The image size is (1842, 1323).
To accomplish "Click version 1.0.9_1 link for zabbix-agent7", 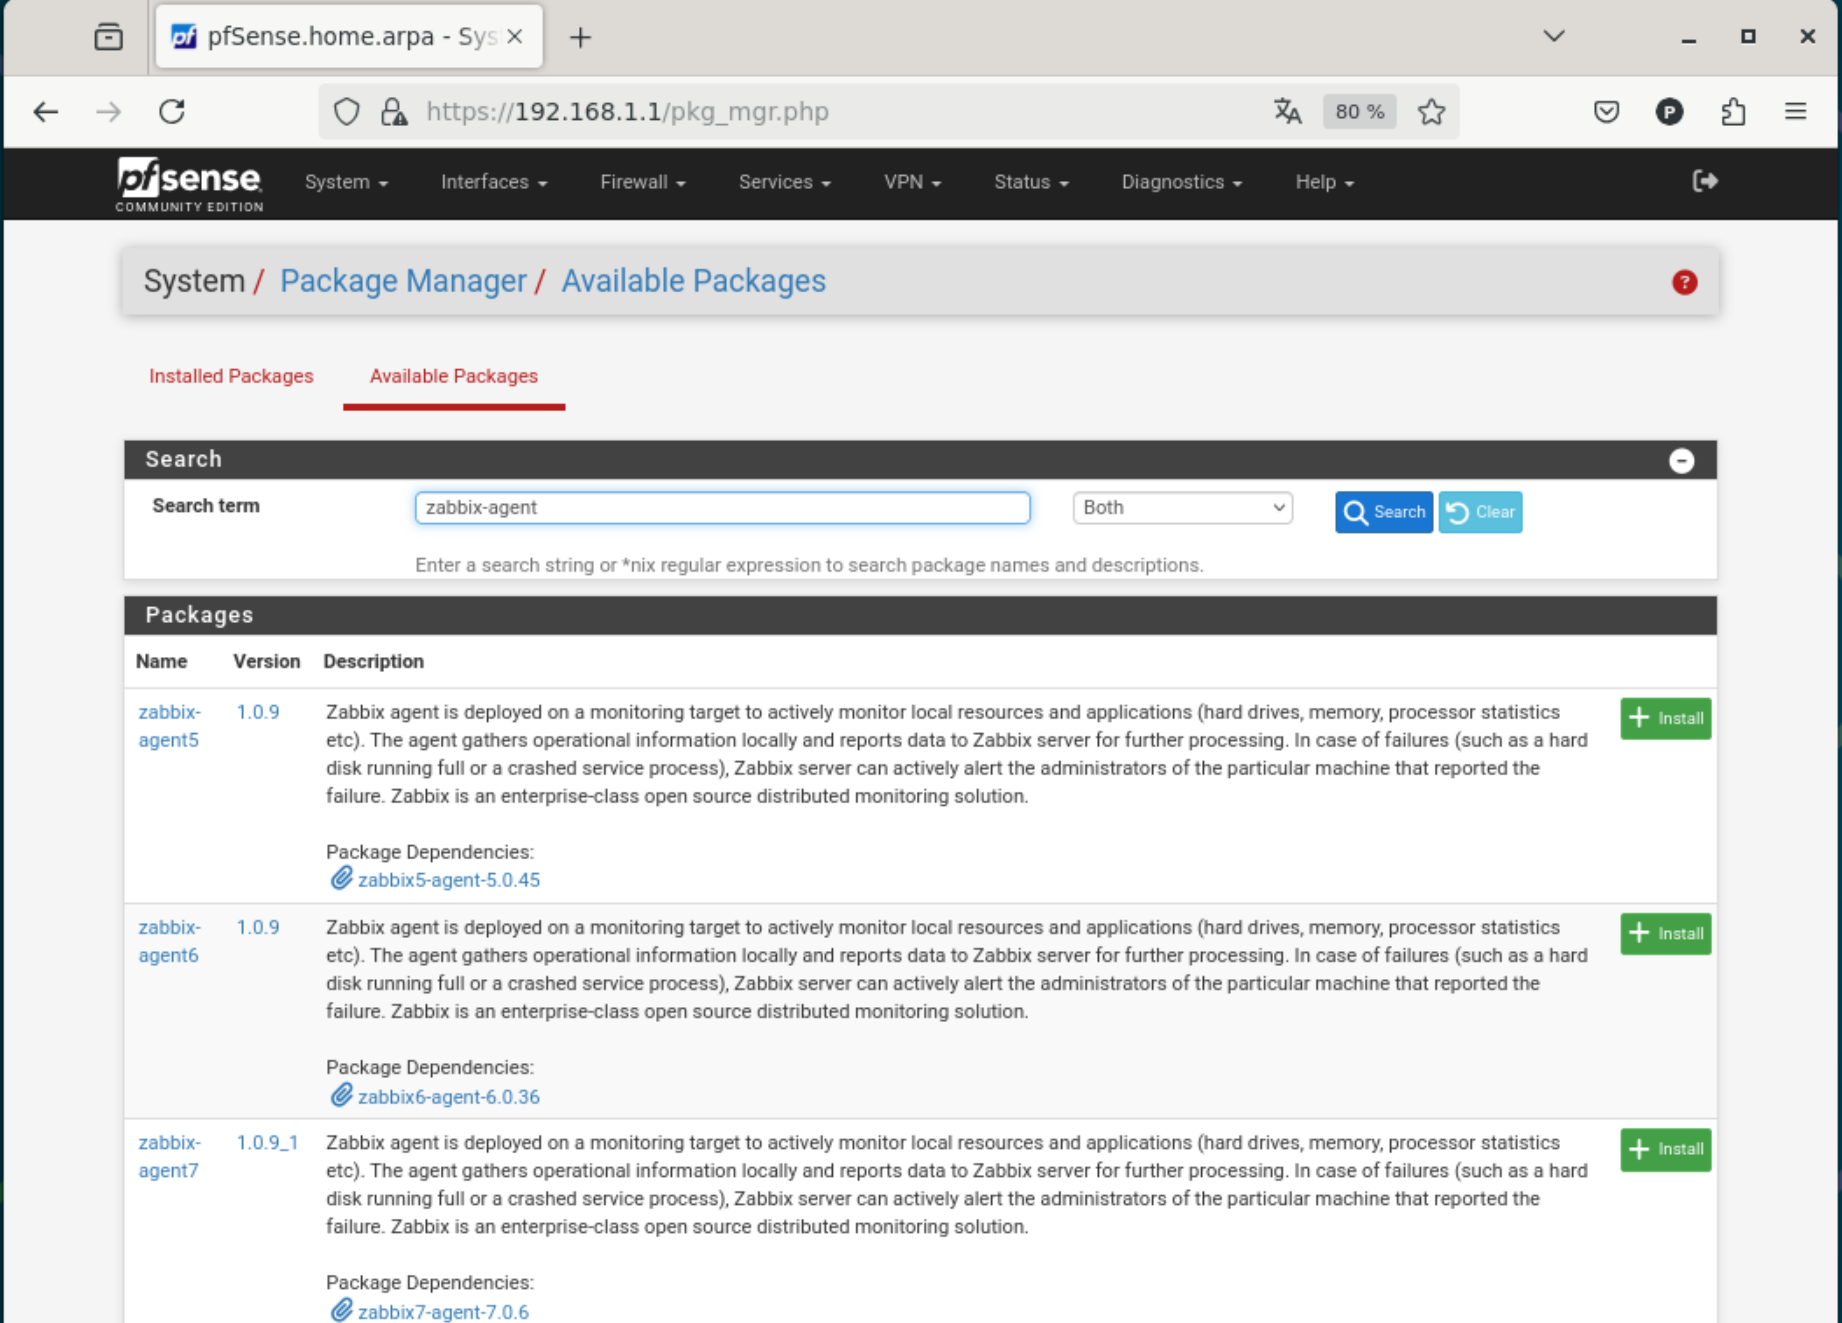I will click(267, 1142).
